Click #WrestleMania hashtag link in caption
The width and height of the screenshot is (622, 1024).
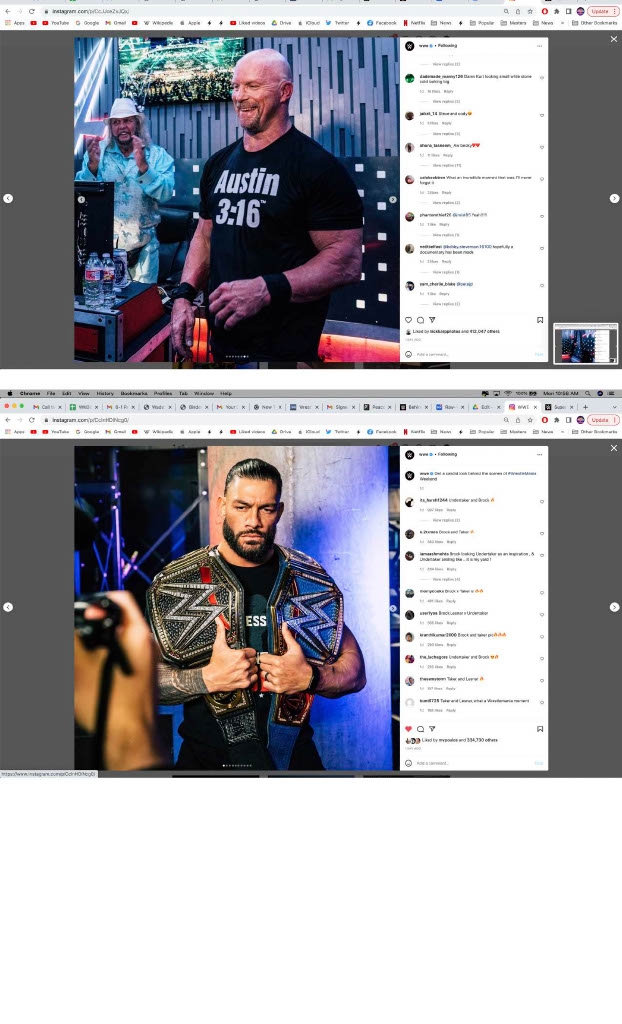point(522,473)
